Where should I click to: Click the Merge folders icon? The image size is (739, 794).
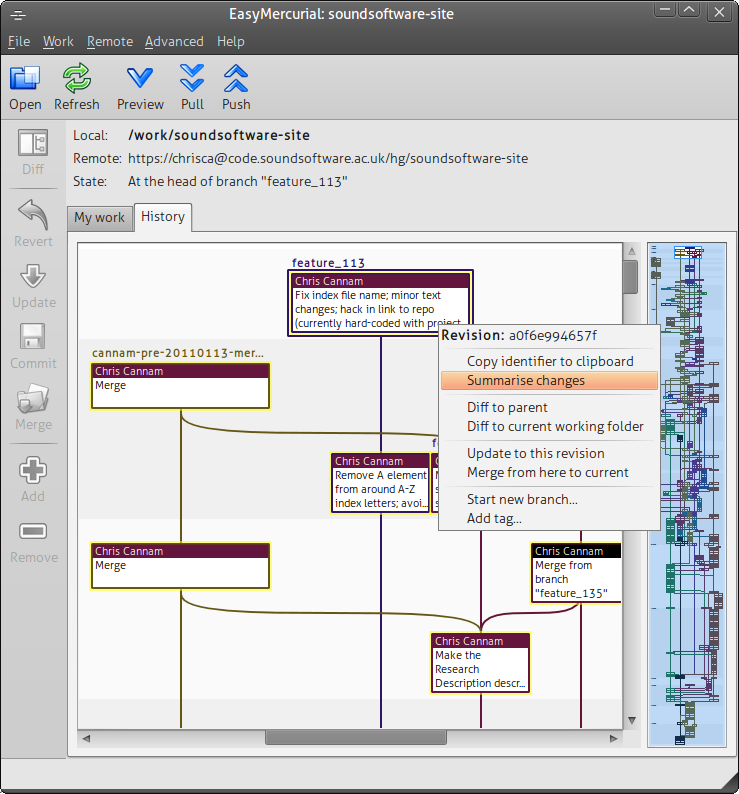[33, 398]
